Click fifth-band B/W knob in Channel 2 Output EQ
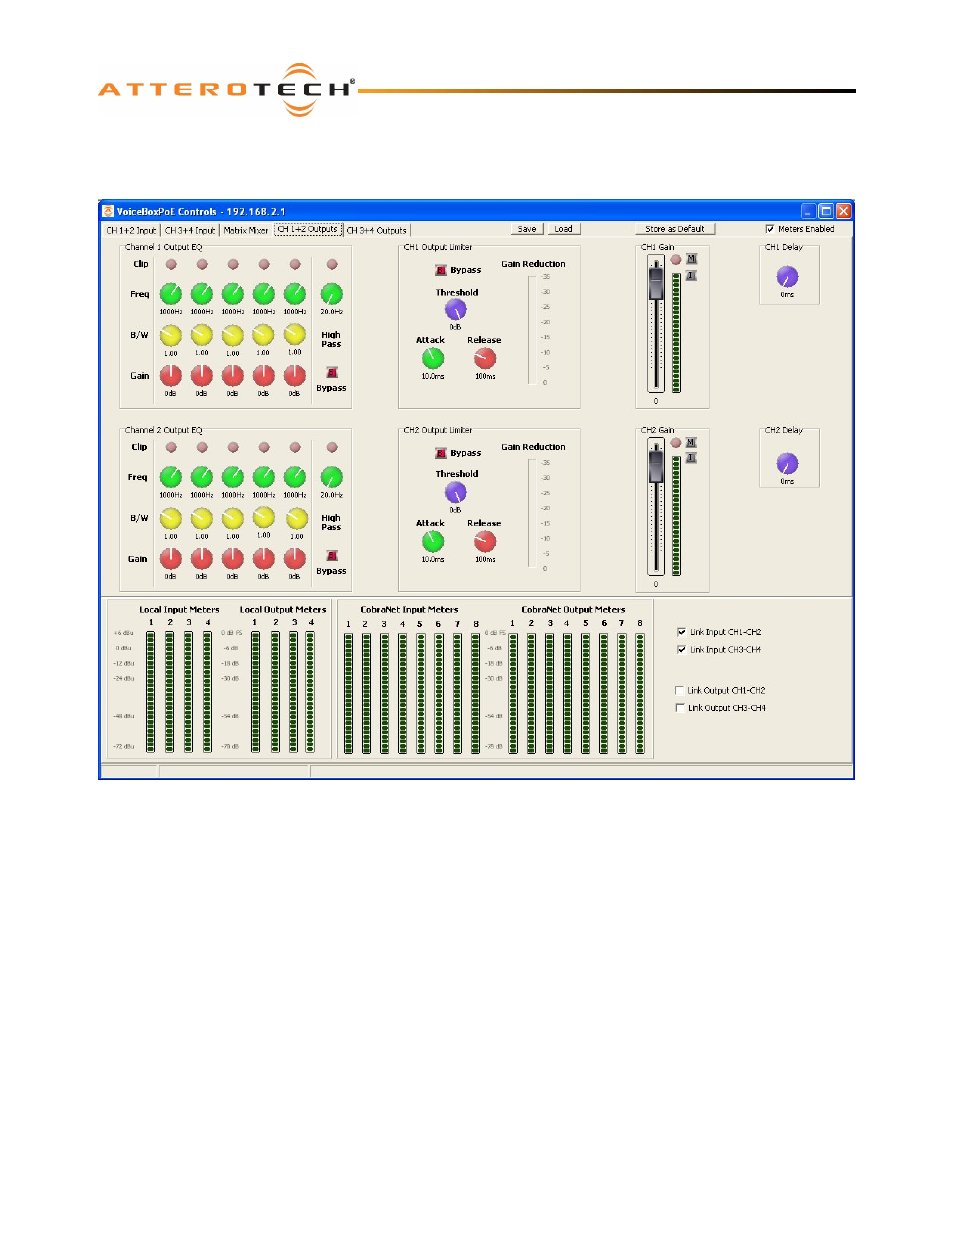Image resolution: width=954 pixels, height=1235 pixels. (297, 518)
